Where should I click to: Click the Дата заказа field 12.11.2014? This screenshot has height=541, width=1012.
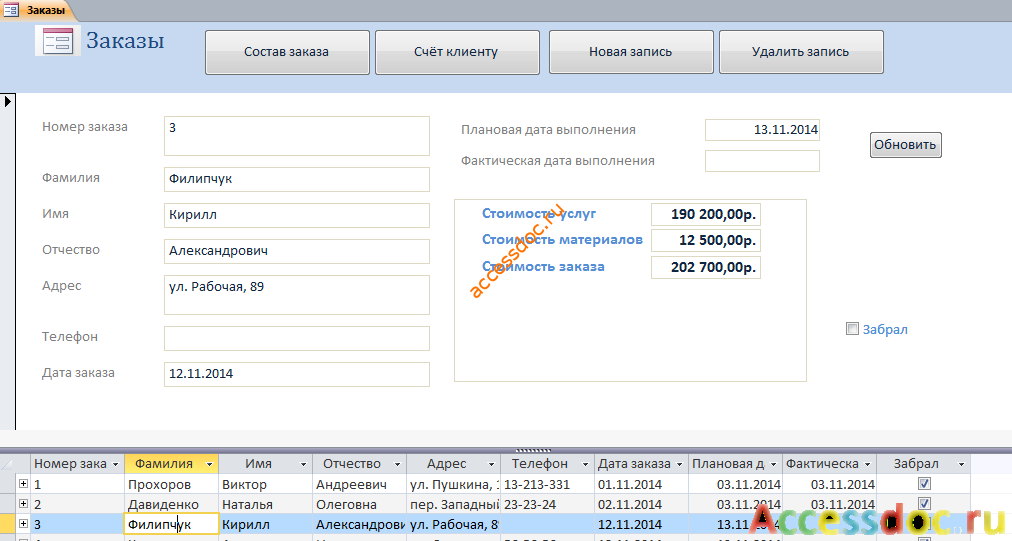pyautogui.click(x=297, y=374)
